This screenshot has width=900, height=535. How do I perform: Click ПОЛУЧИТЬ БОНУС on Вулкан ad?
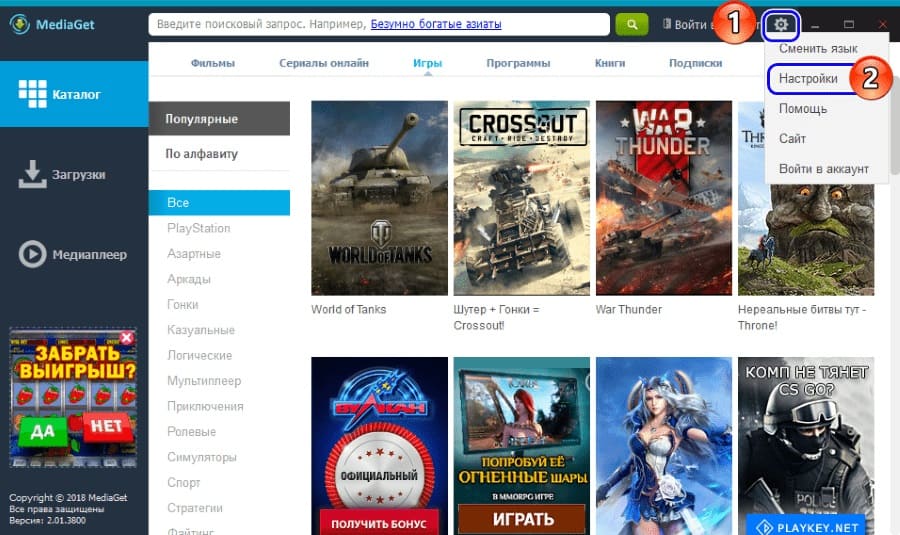(x=379, y=523)
